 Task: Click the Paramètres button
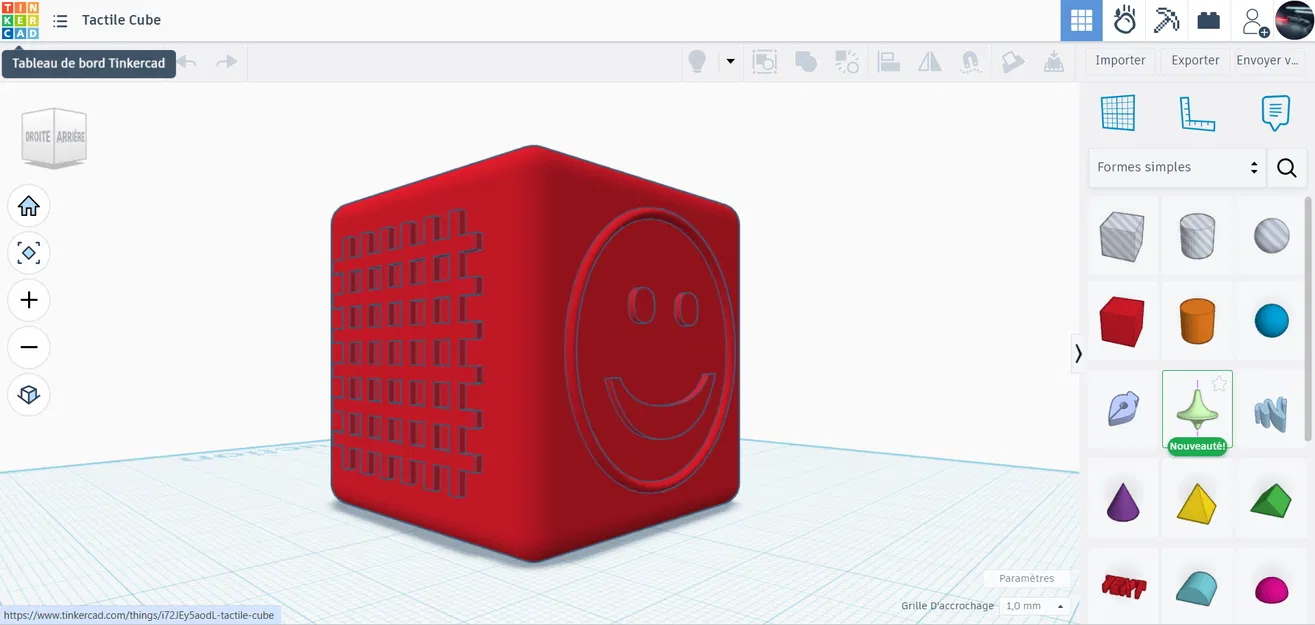[x=1026, y=578]
